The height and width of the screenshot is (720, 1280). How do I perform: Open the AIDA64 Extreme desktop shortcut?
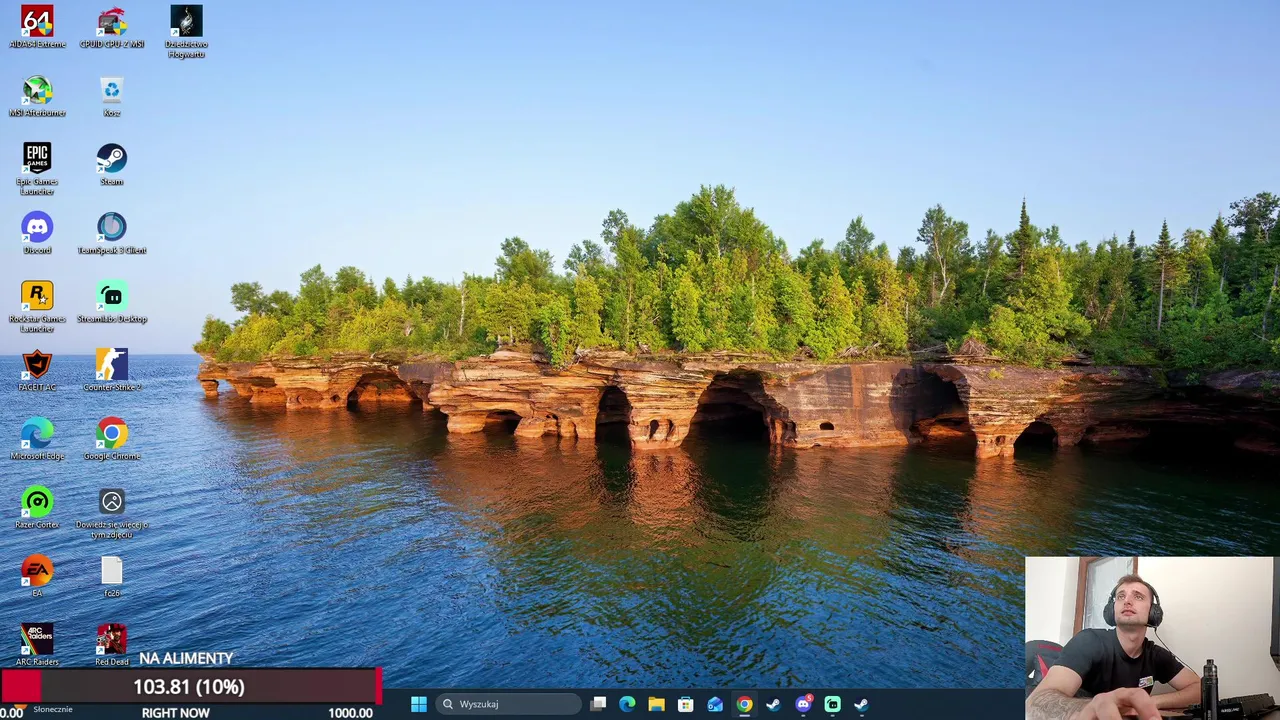pos(37,28)
